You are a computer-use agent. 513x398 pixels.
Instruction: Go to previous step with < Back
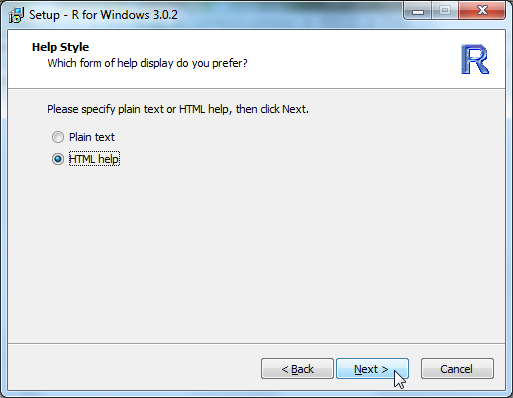coord(297,369)
